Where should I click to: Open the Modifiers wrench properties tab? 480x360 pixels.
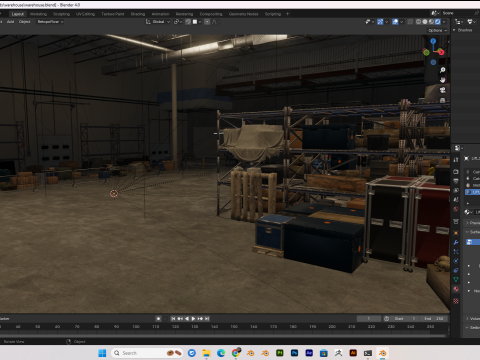[456, 242]
